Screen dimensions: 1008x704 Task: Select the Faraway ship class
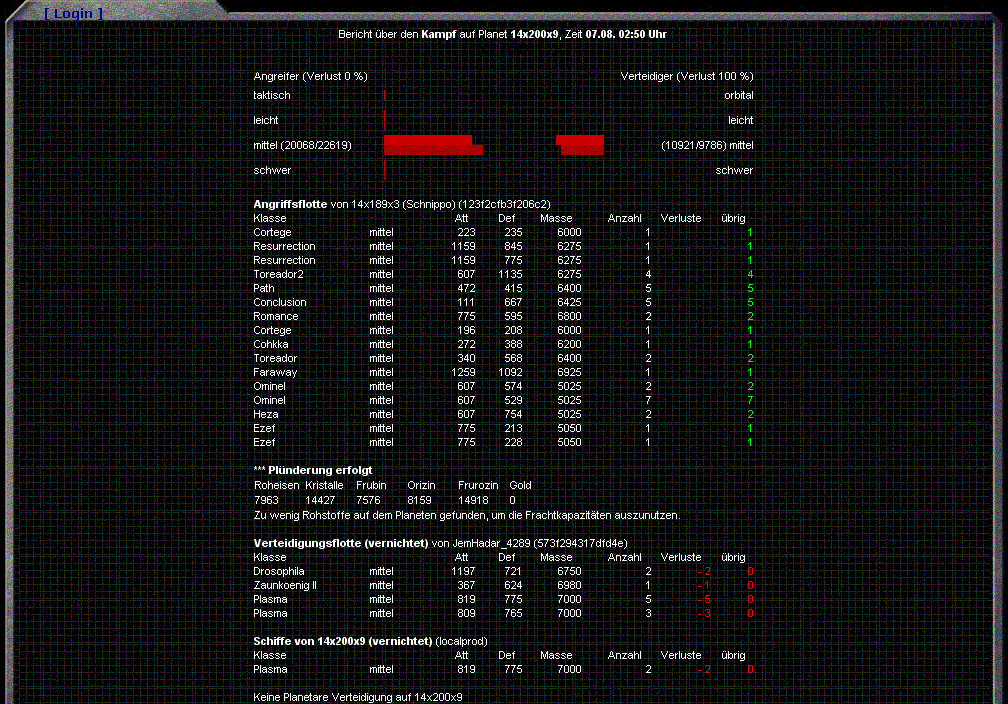click(x=275, y=372)
